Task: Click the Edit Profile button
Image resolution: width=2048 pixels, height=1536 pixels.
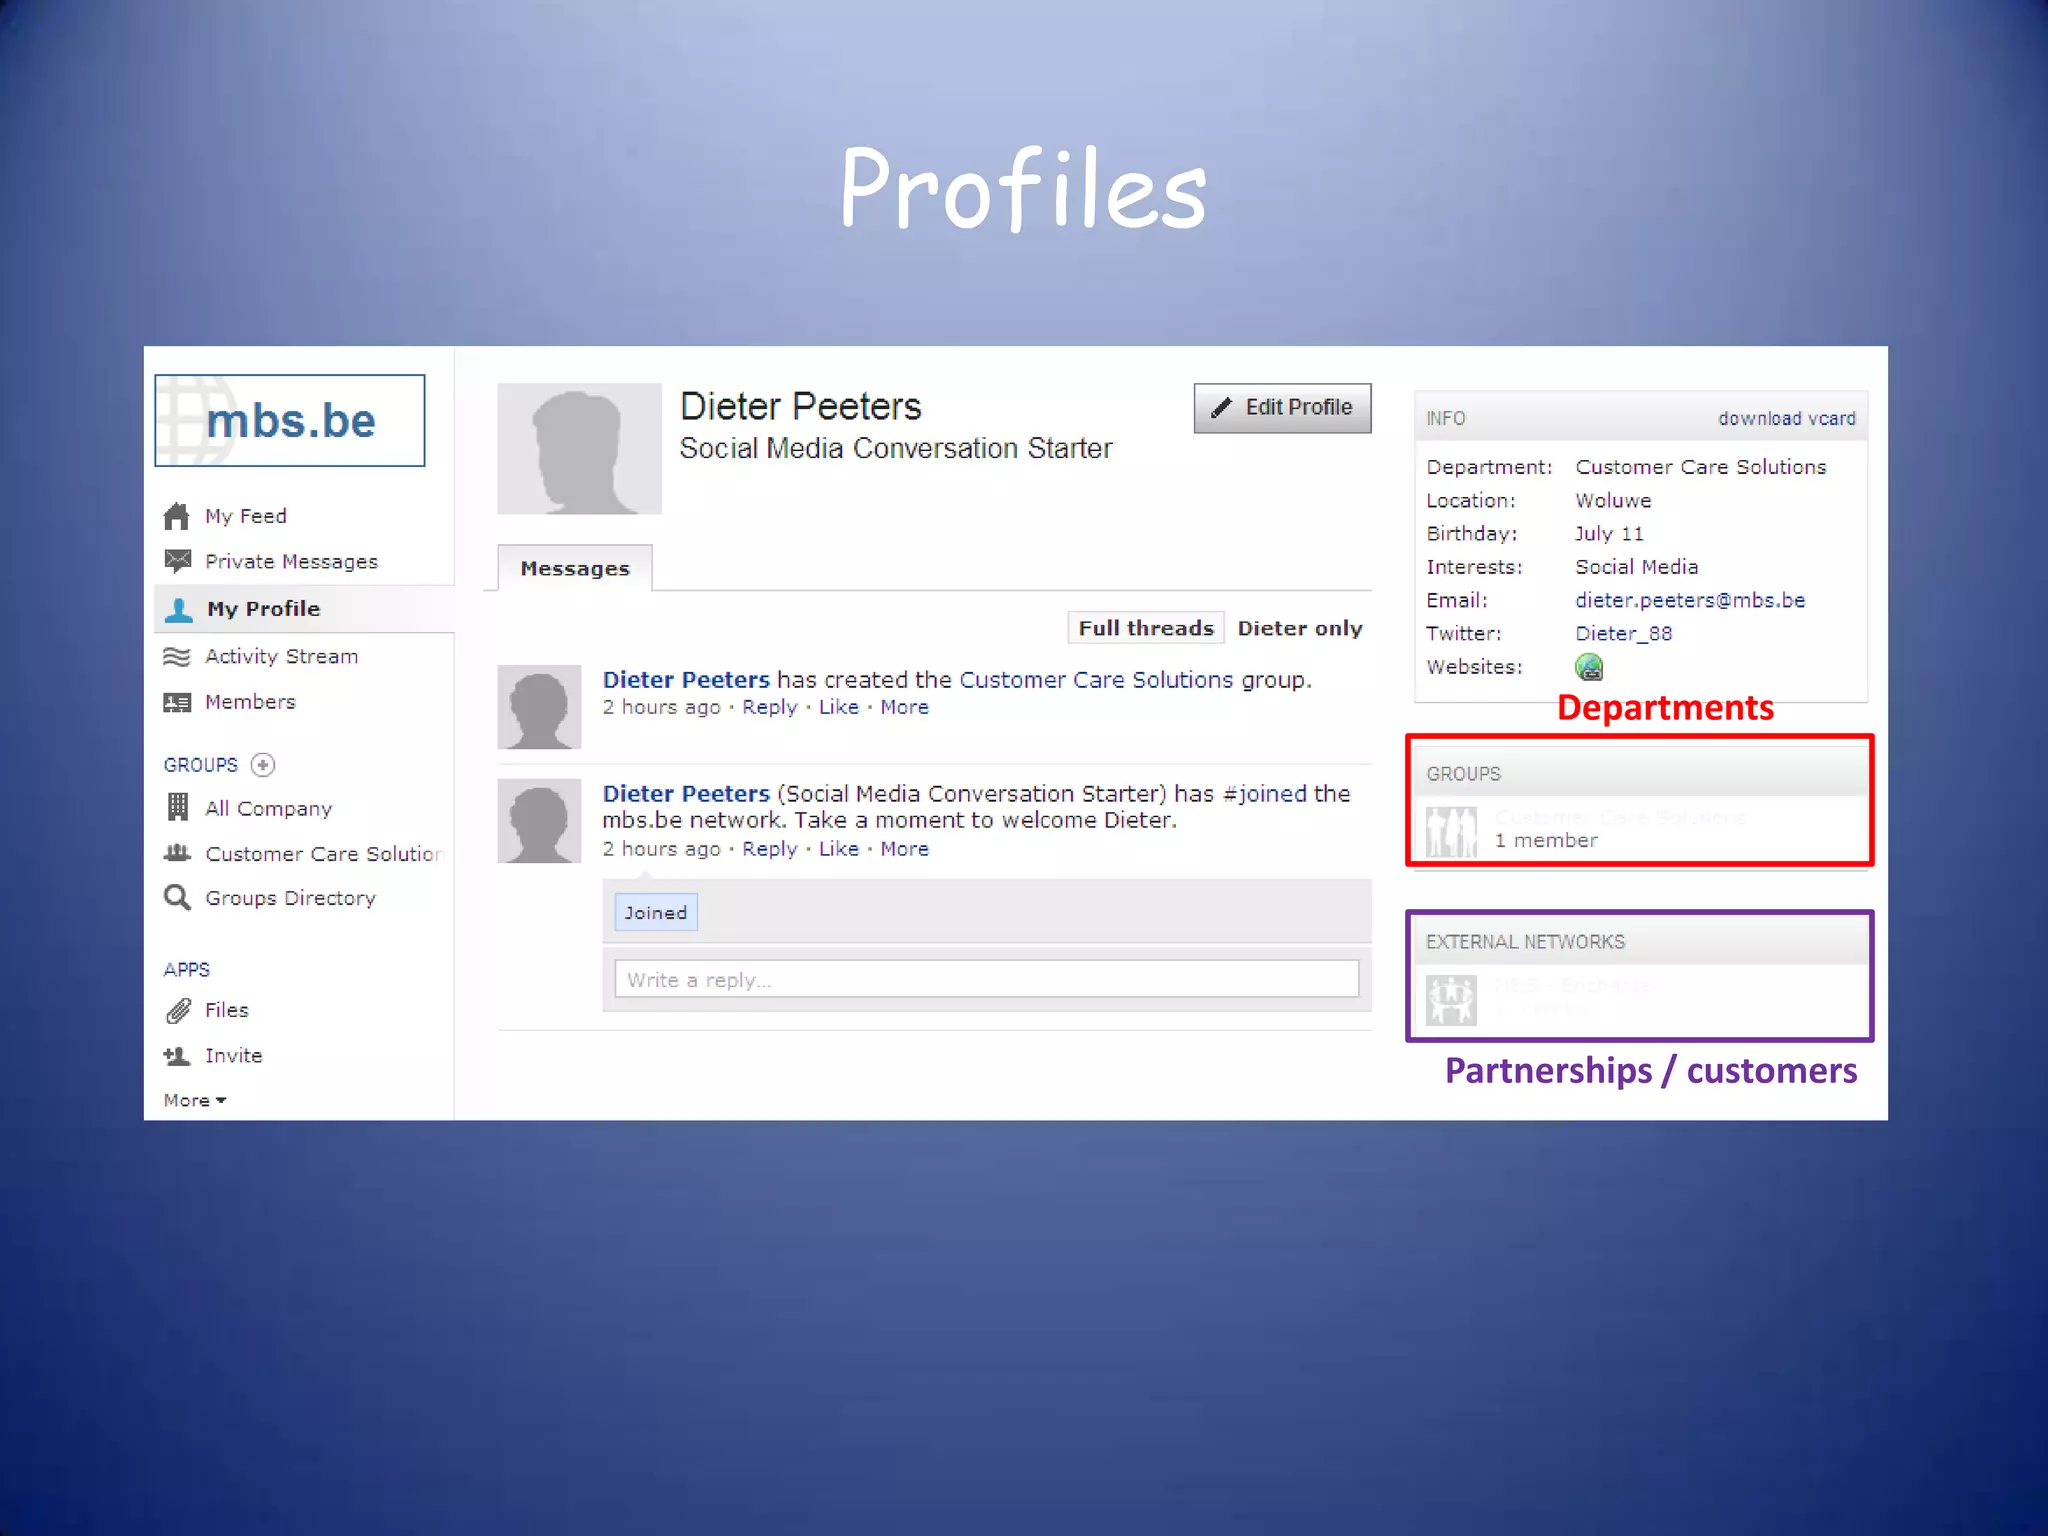Action: pos(1282,408)
